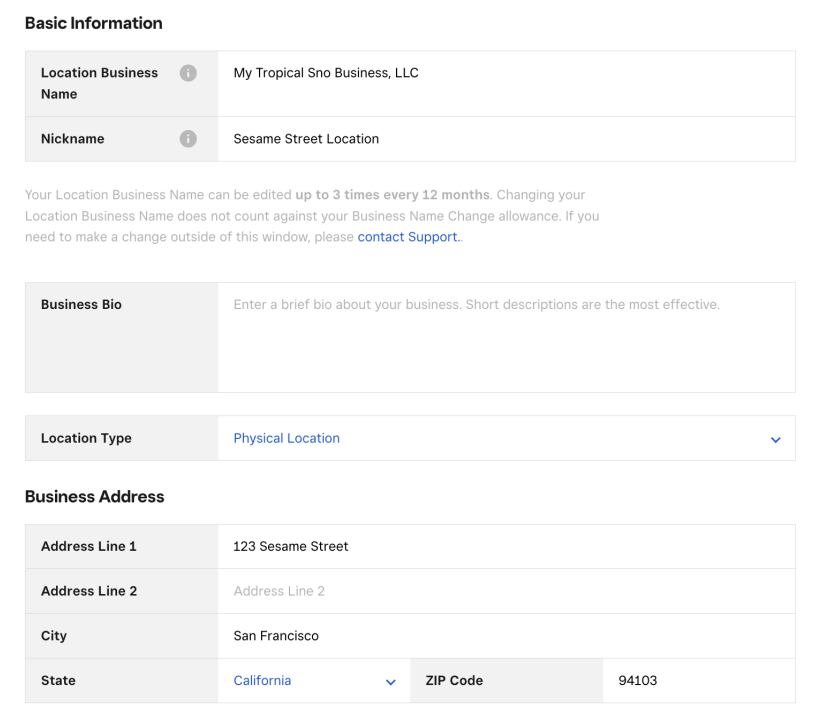Viewport: 825px width, 728px height.
Task: Click the 'Business Address' section heading
Action: click(x=94, y=497)
